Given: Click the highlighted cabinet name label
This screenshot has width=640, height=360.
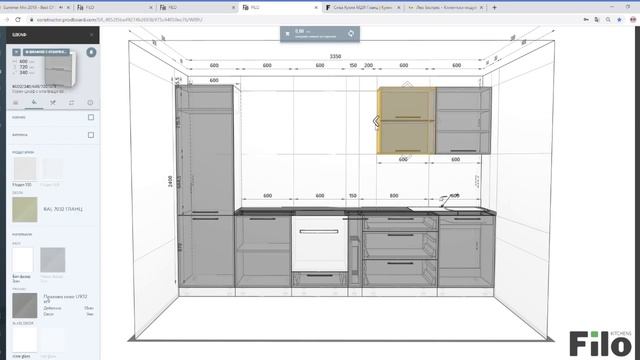Looking at the screenshot, I should [x=46, y=52].
